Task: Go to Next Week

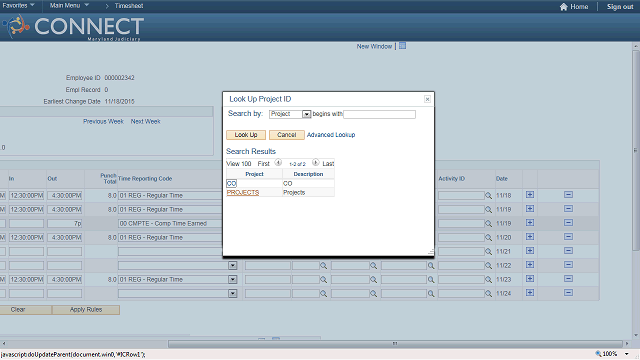Action: tap(145, 121)
